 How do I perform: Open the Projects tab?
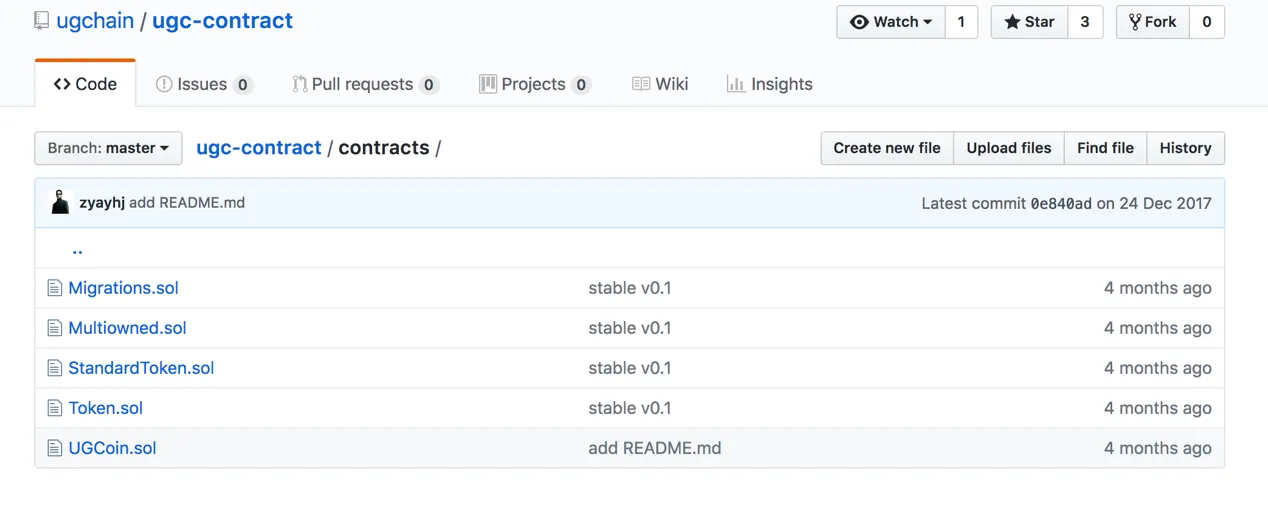point(535,84)
